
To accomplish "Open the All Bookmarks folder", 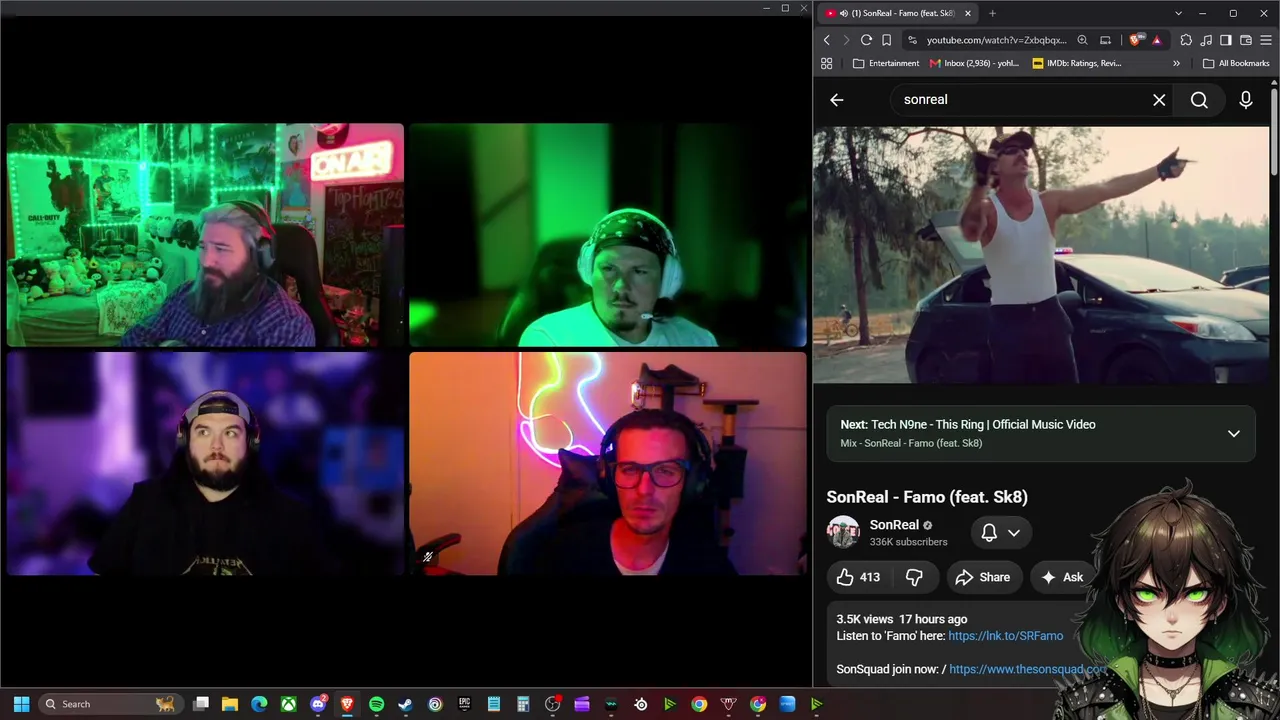I will (1236, 63).
